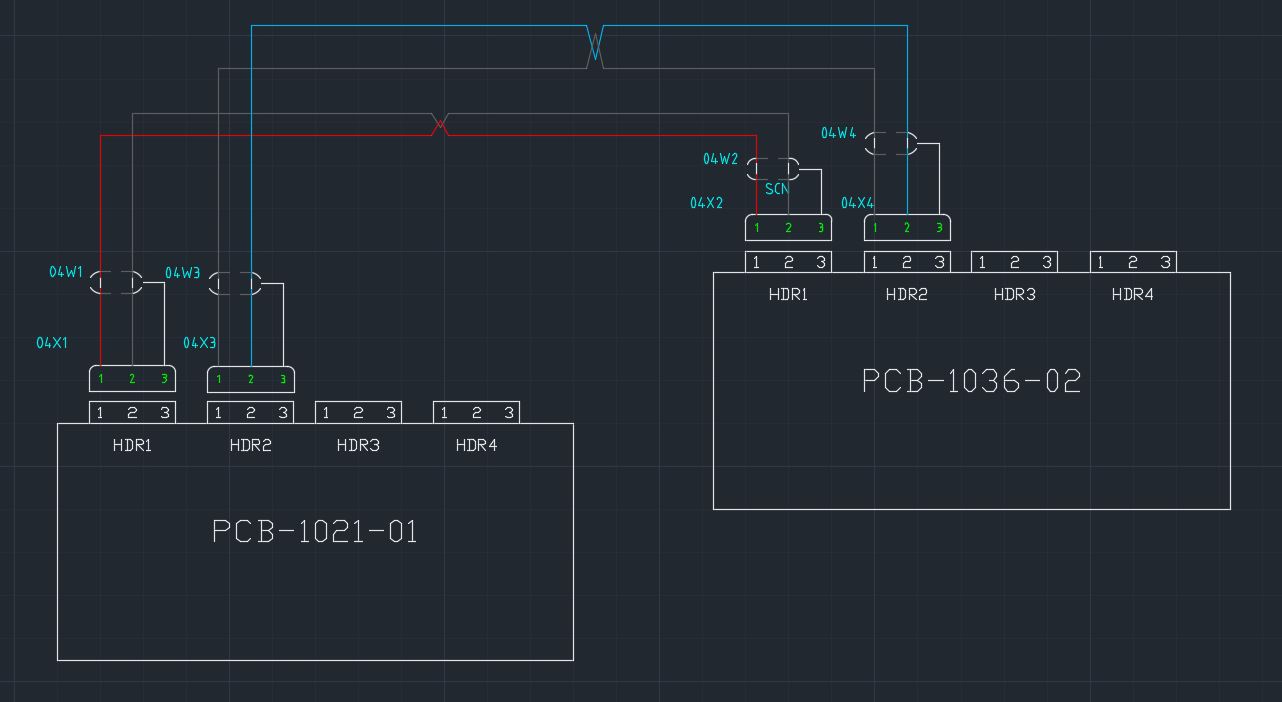Screen dimensions: 1282x702
Task: Click the SCN shield label text
Action: [x=776, y=189]
